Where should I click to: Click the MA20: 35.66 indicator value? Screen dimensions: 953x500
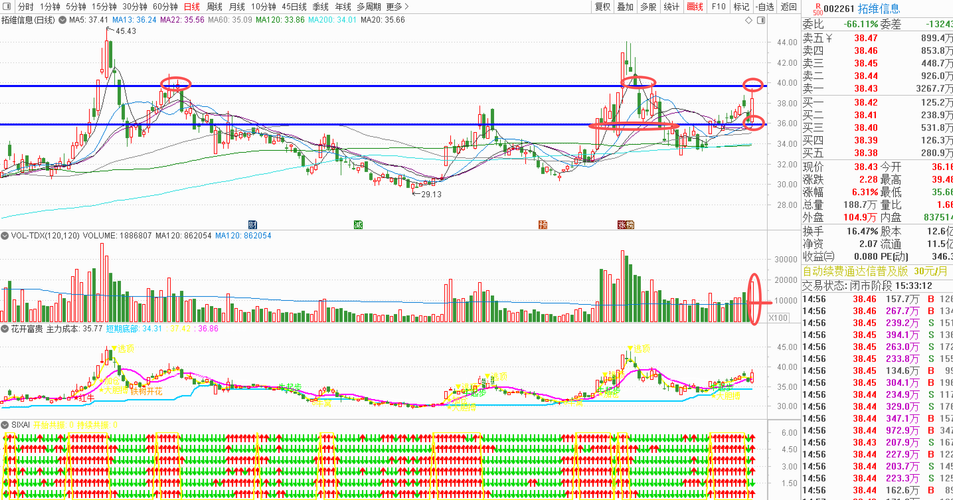click(x=382, y=20)
